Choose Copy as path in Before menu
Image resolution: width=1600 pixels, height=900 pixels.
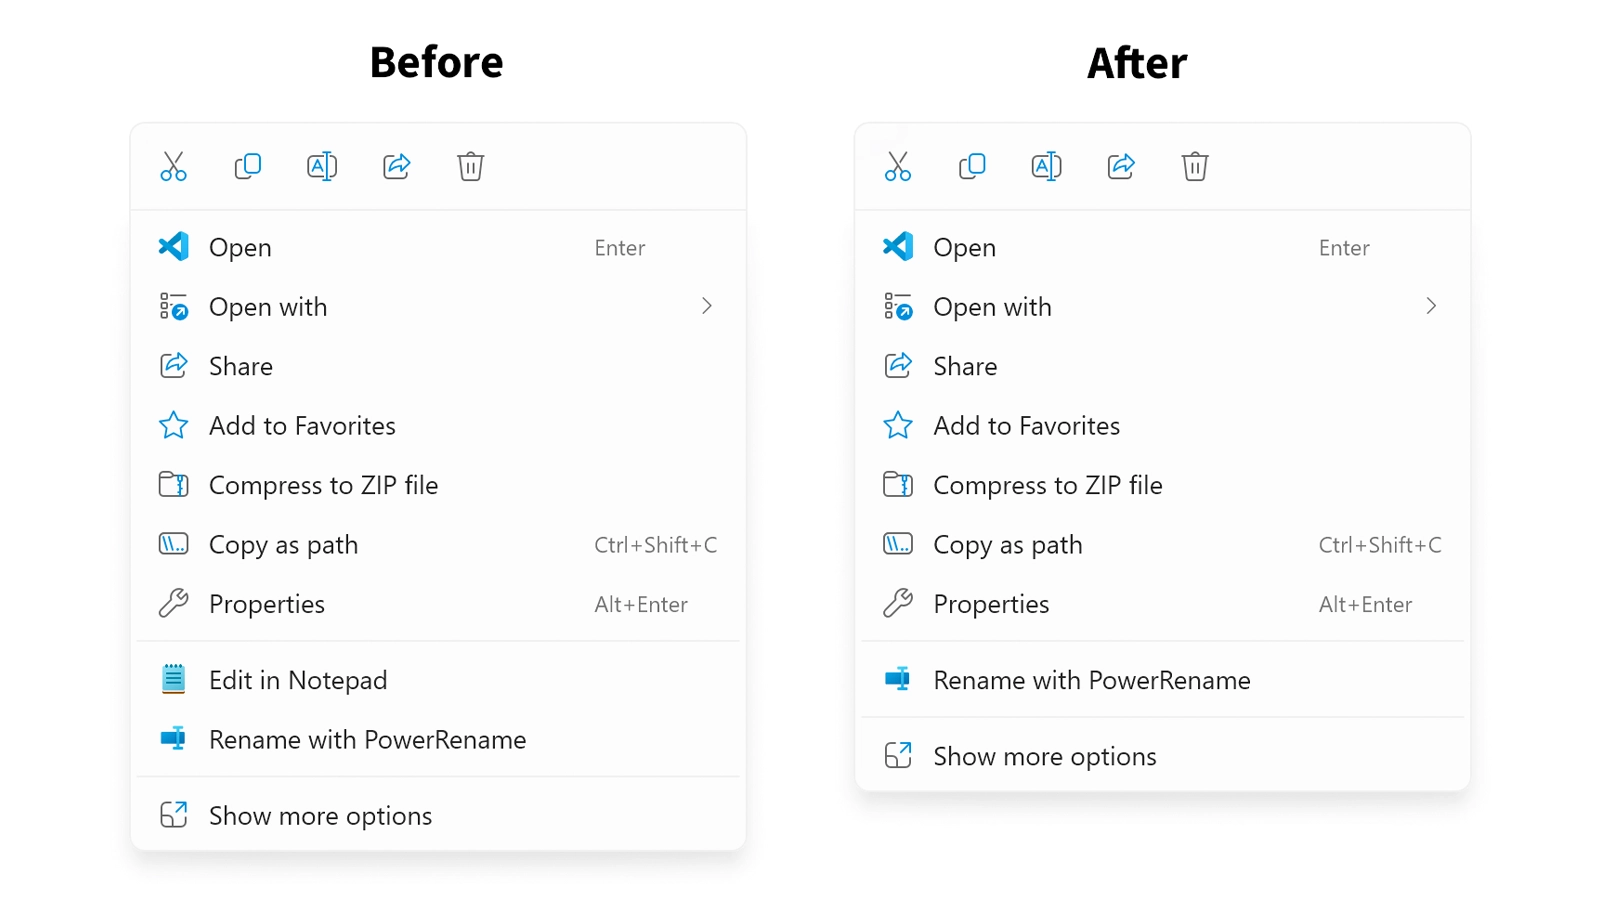[x=283, y=545]
